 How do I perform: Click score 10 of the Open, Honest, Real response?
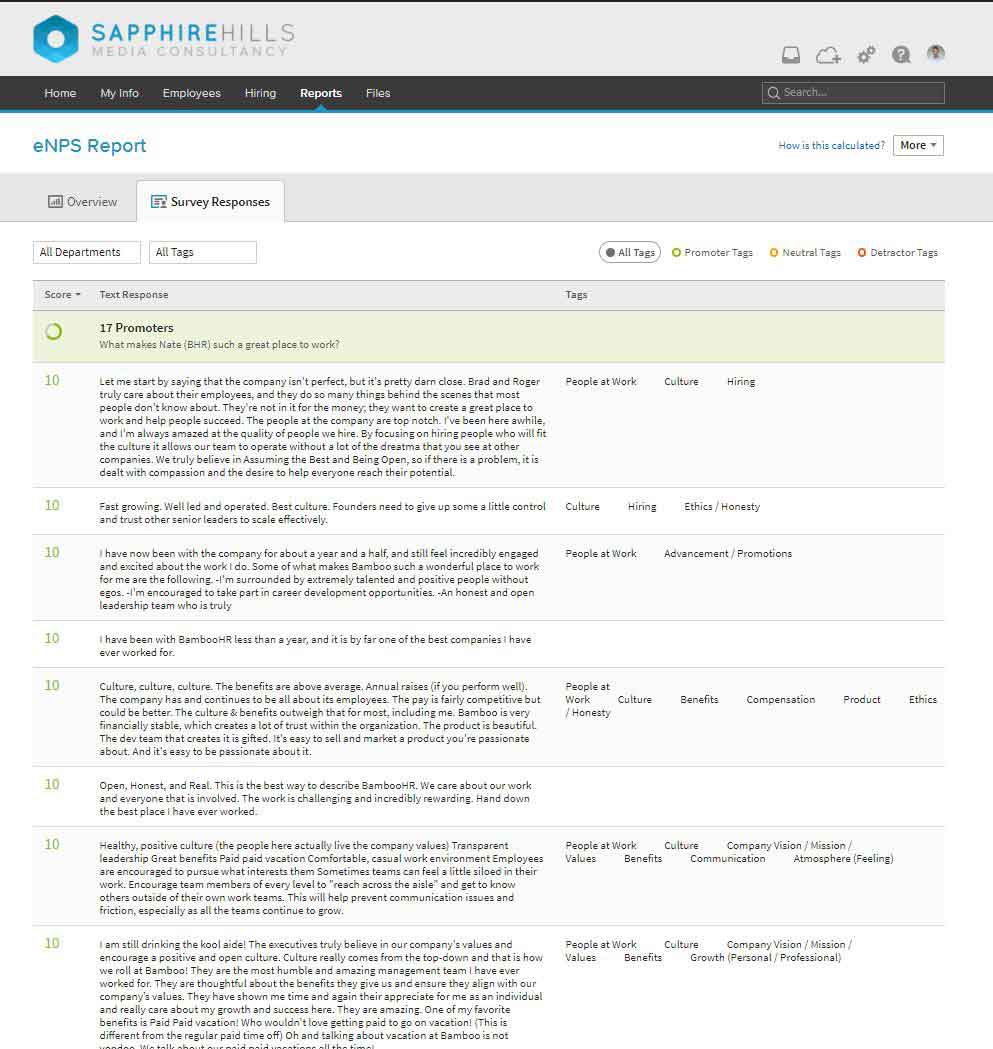[52, 784]
